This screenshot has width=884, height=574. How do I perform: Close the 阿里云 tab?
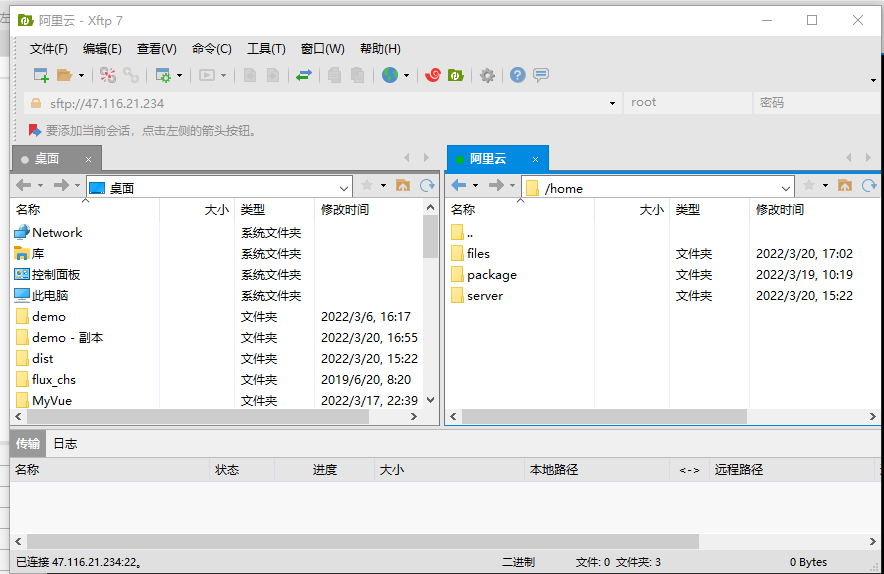click(x=536, y=160)
